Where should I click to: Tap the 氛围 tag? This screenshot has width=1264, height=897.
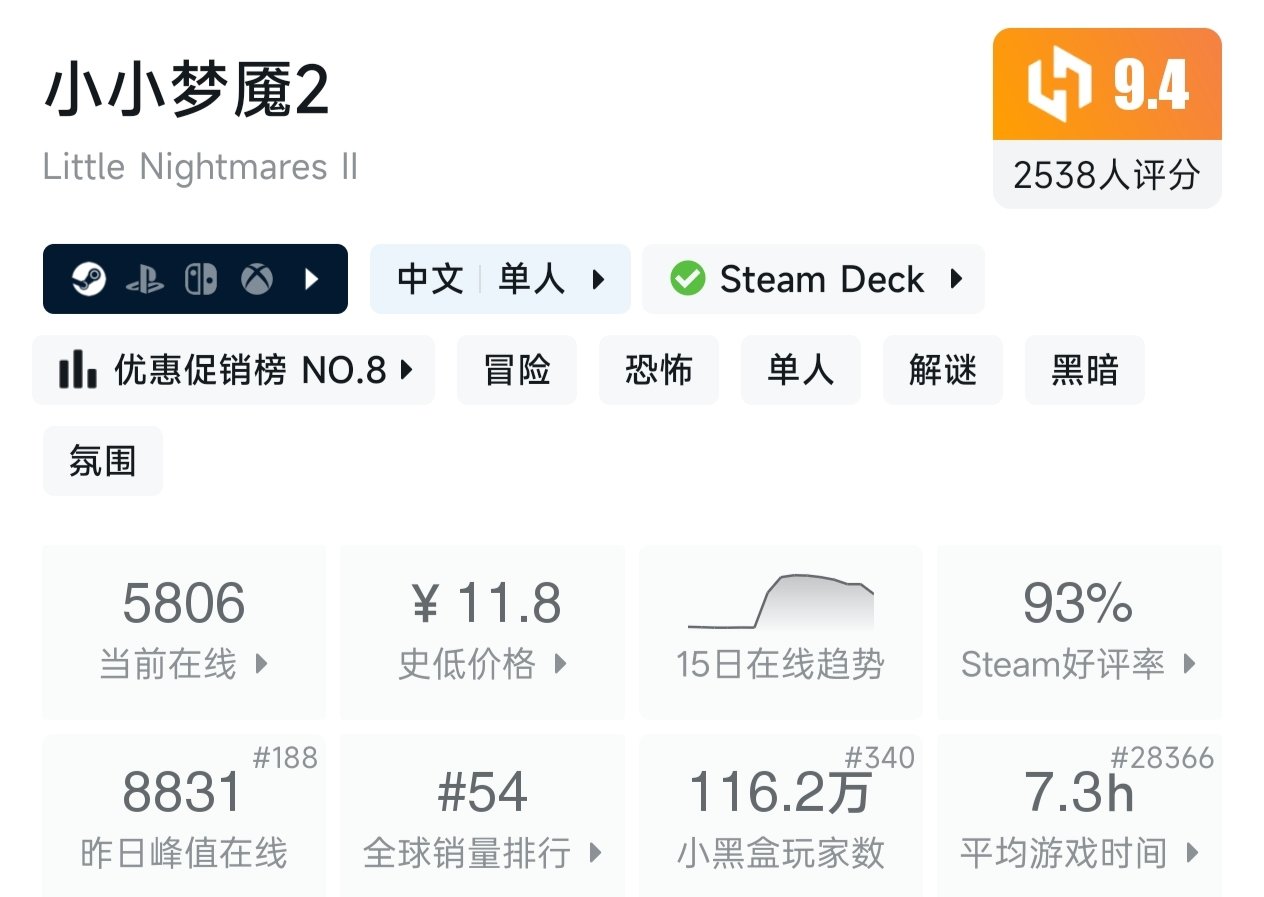[103, 462]
